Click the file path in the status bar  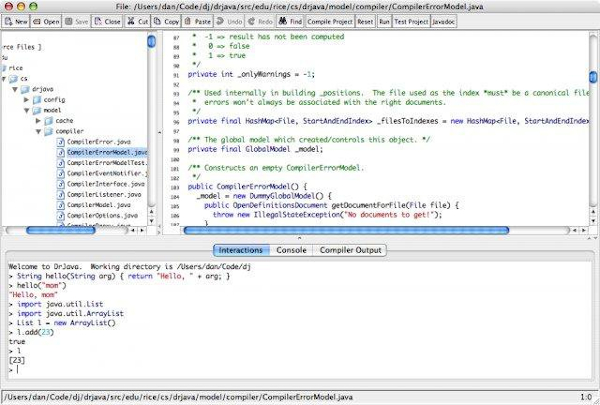coord(178,397)
